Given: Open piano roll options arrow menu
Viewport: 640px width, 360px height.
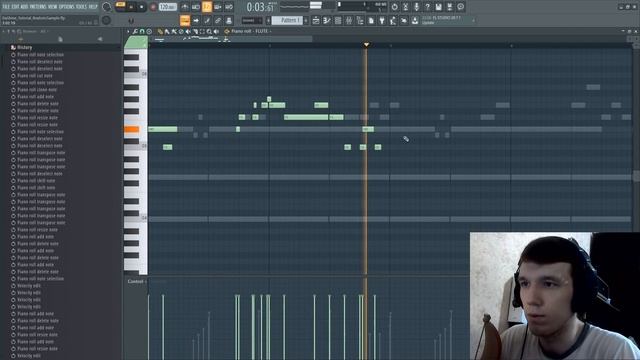Looking at the screenshot, I should 129,31.
